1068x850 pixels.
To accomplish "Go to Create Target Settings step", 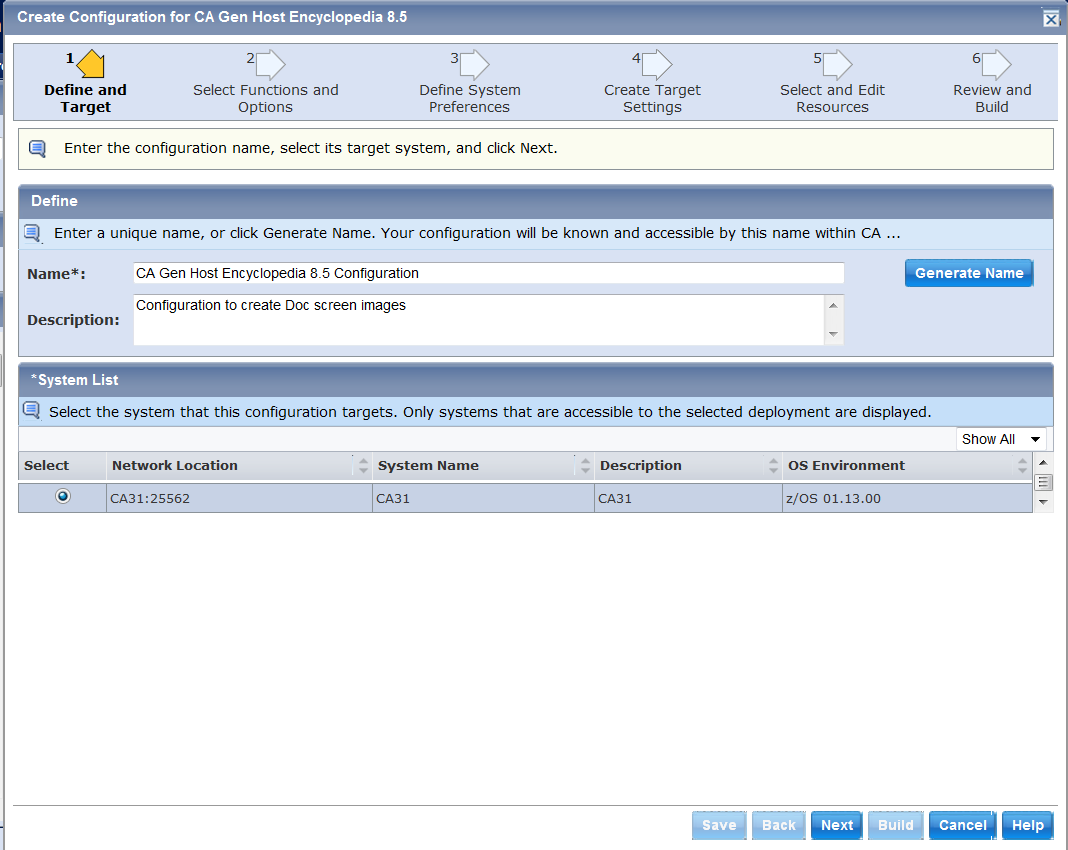I will (652, 98).
